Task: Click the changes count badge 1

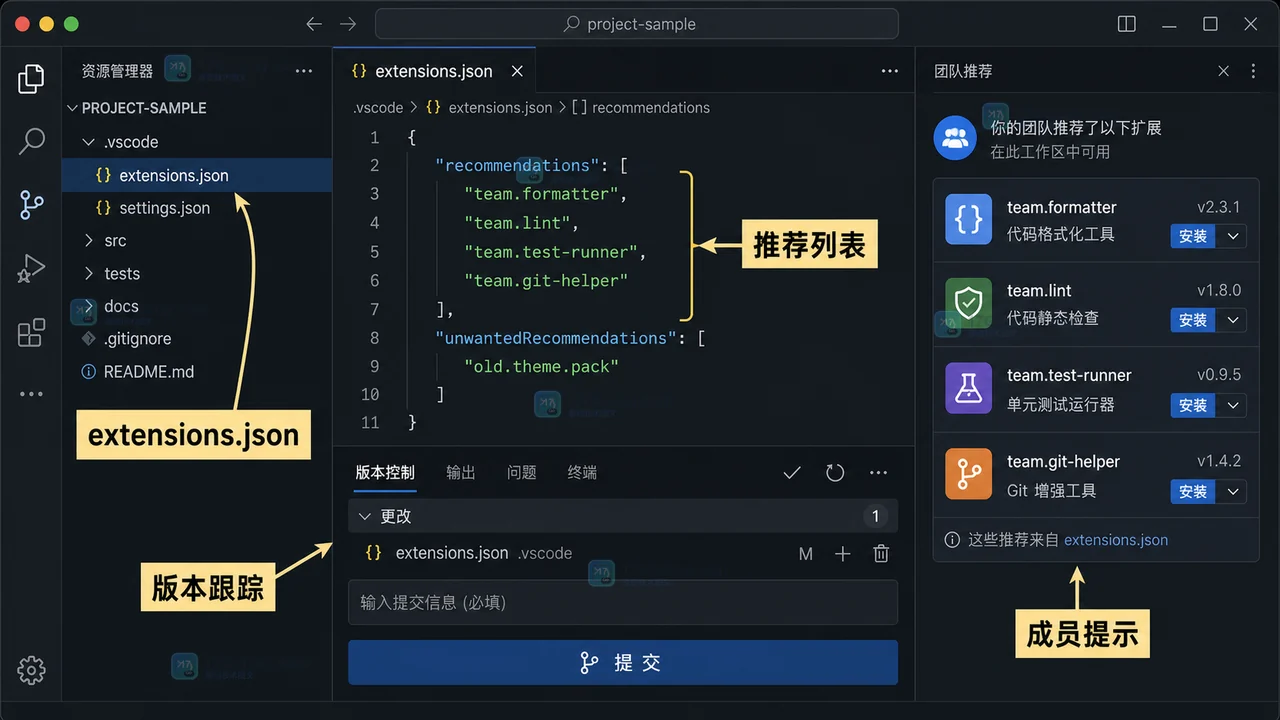Action: pyautogui.click(x=875, y=517)
